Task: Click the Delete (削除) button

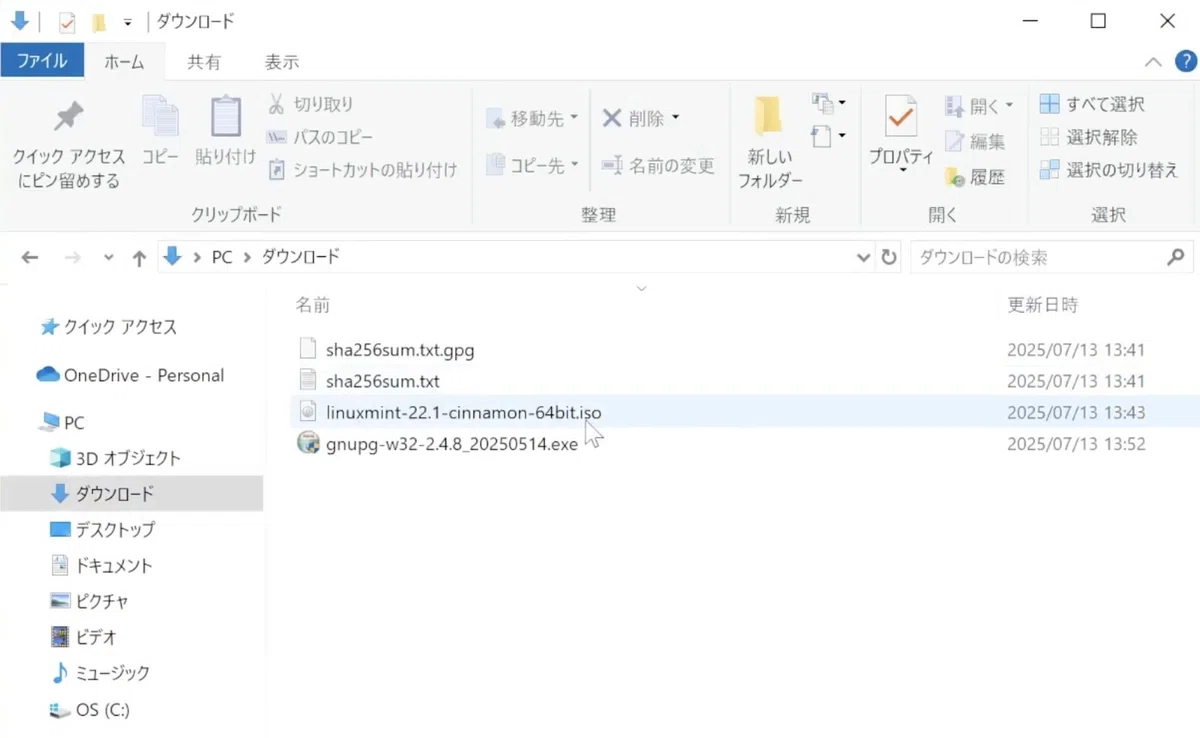Action: coord(633,119)
